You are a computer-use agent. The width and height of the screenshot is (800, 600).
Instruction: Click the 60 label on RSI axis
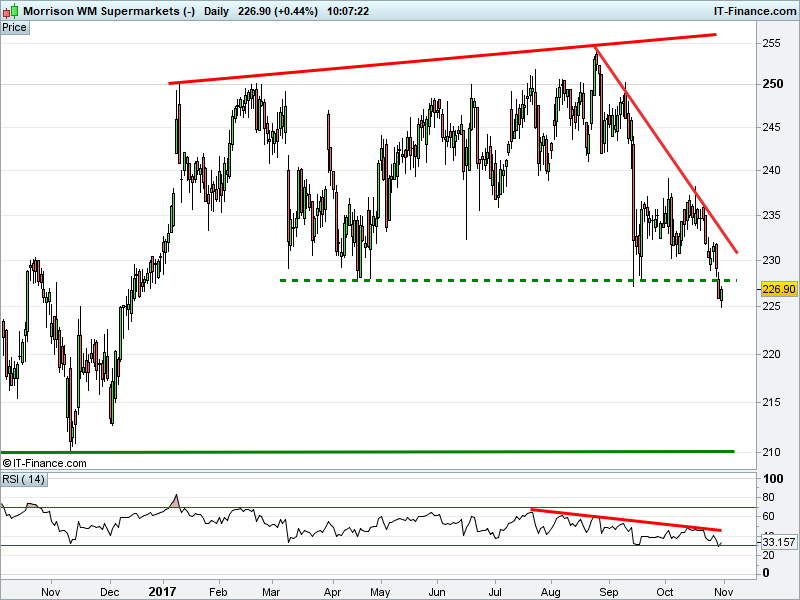768,516
